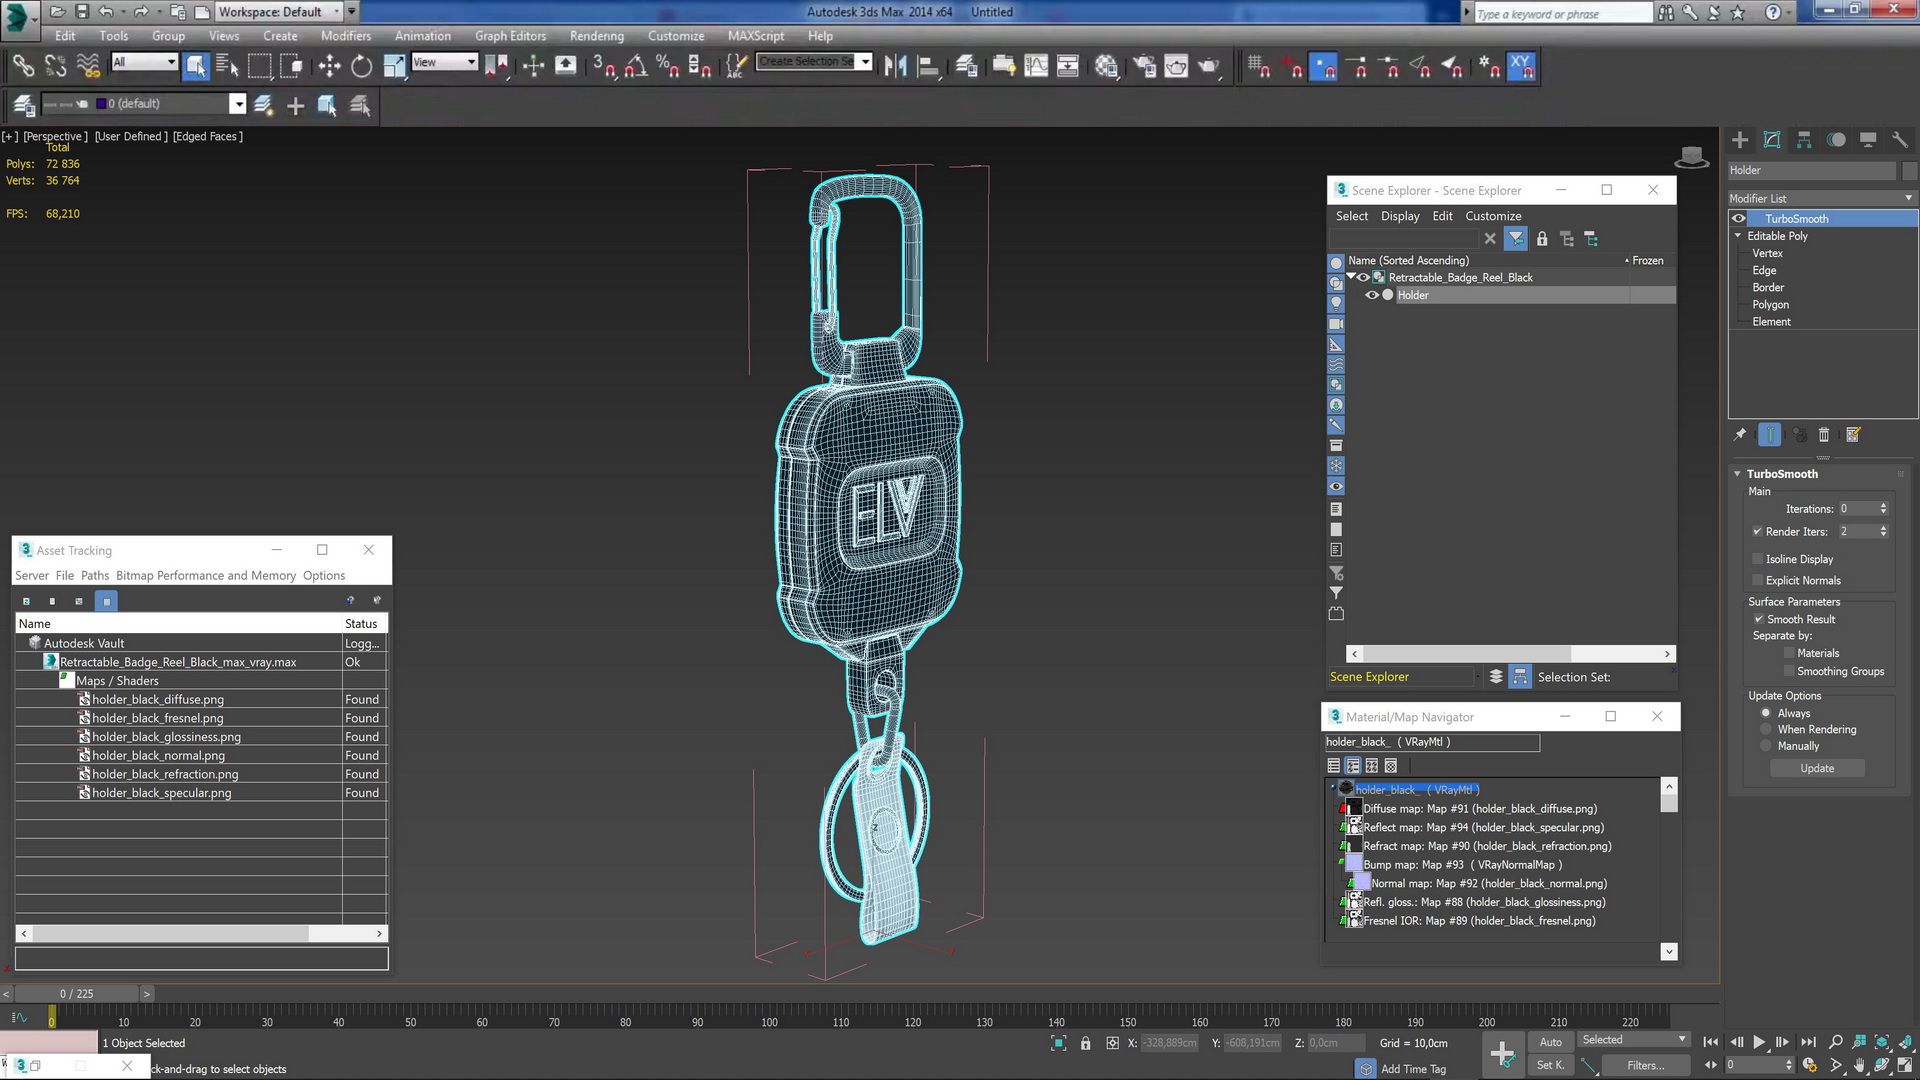The image size is (1920, 1080).
Task: Click Pan View hand icon
Action: pos(1859,1066)
